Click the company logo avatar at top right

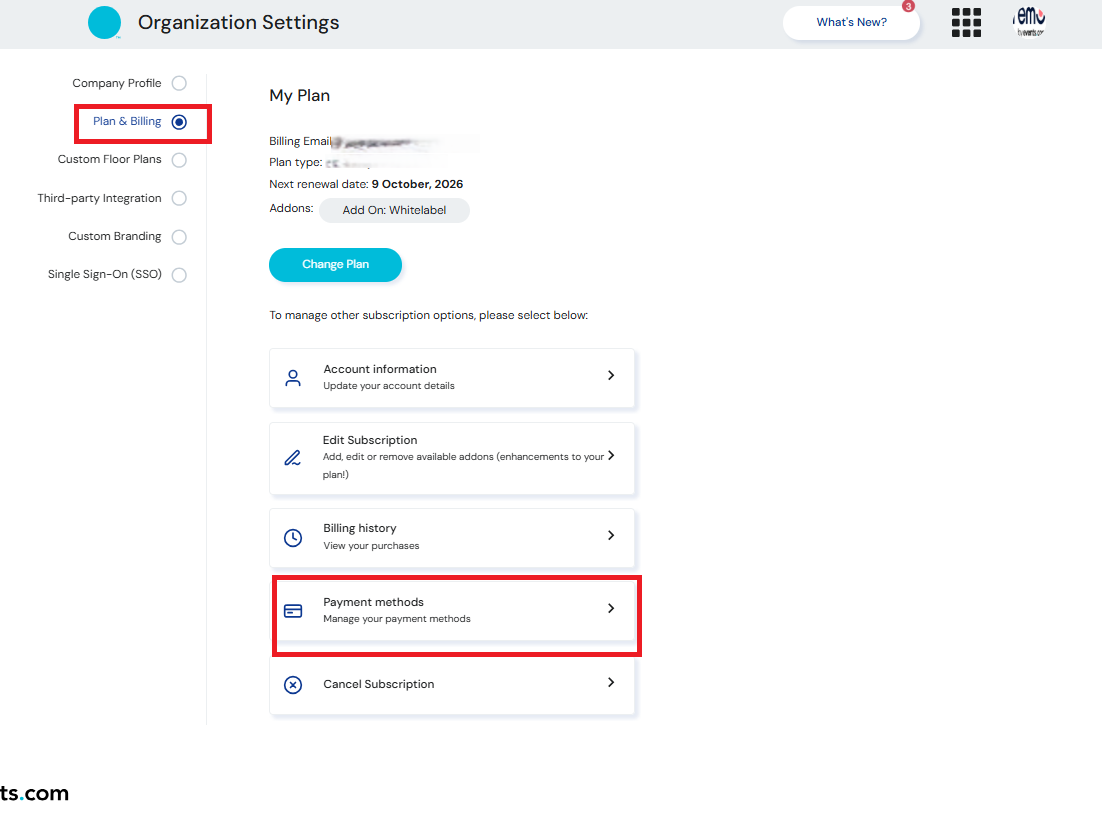click(1029, 21)
